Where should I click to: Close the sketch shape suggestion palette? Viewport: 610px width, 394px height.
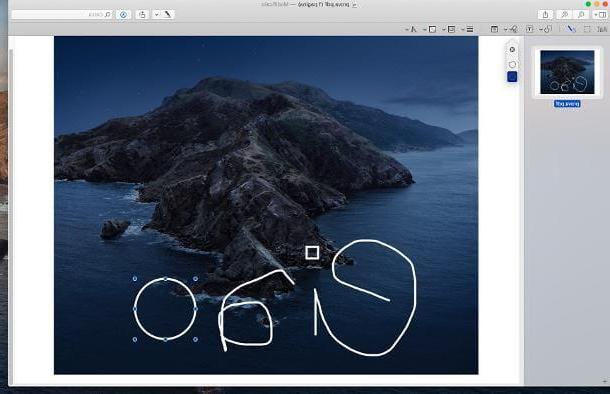tap(512, 50)
